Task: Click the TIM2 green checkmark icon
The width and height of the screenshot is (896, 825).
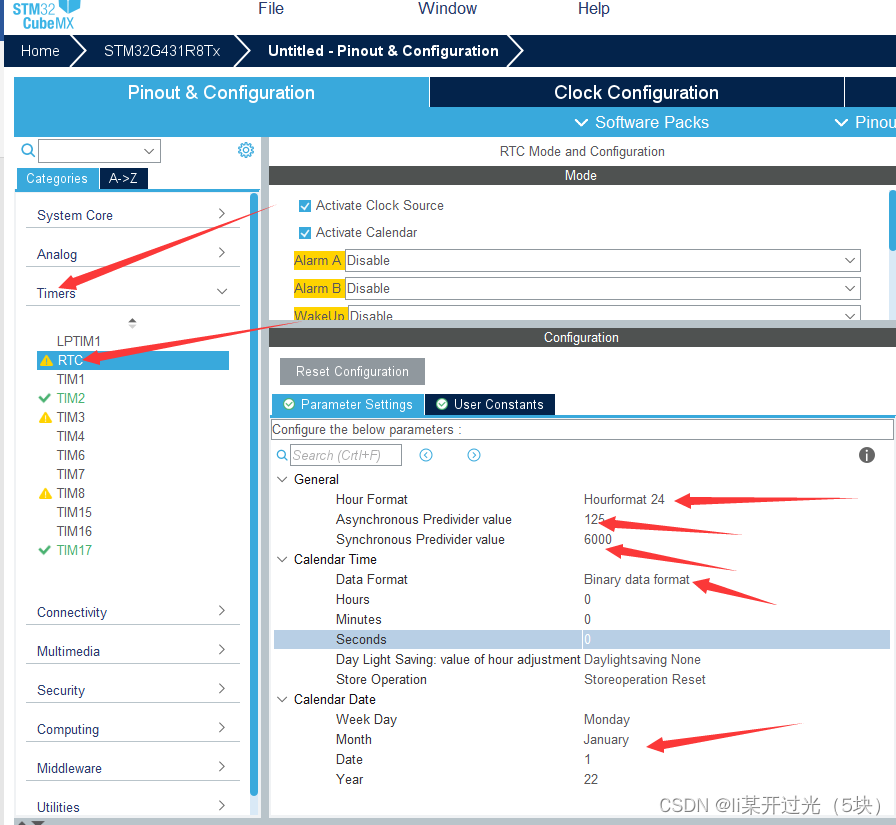Action: pyautogui.click(x=45, y=398)
